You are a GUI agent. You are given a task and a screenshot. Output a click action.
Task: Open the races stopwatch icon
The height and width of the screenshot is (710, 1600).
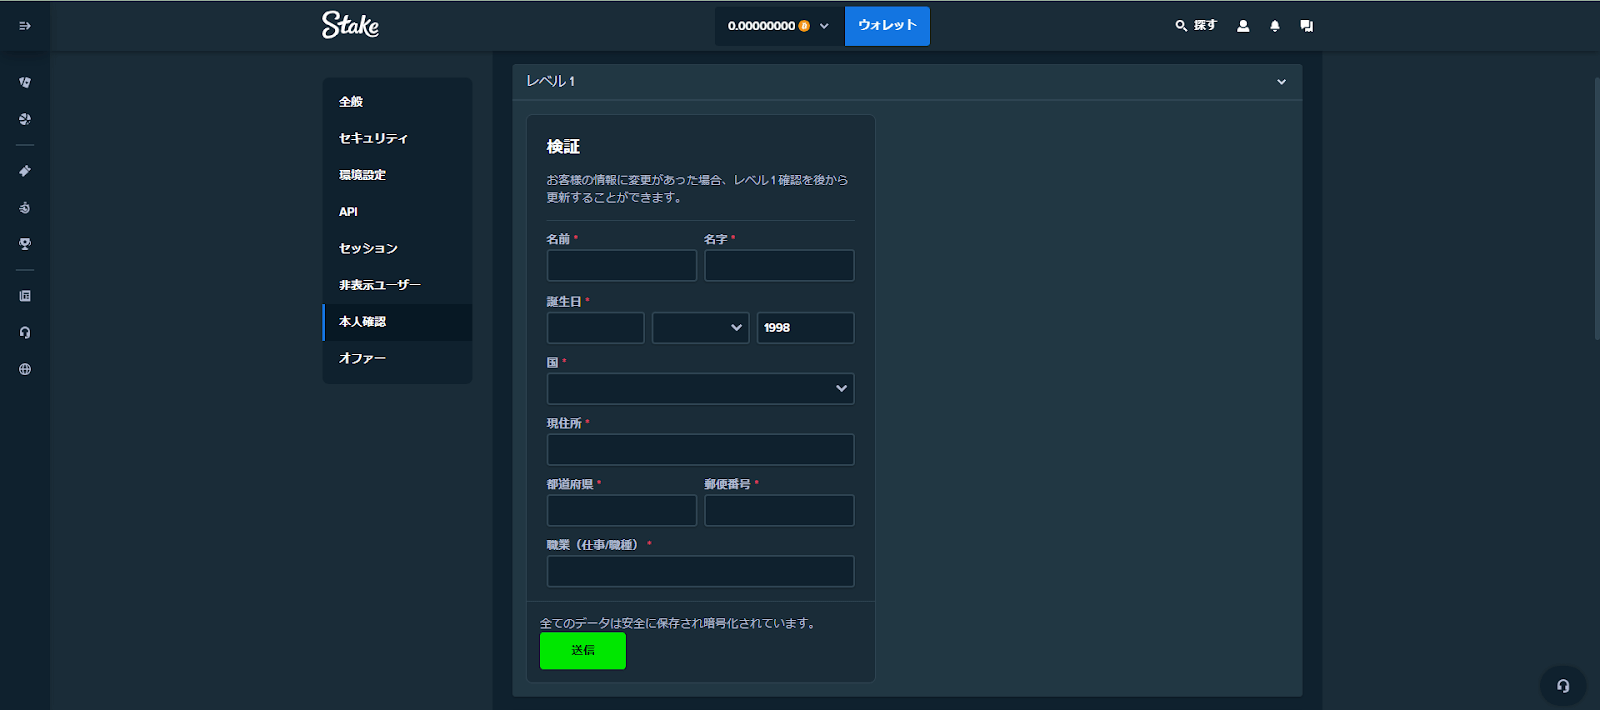pos(25,208)
